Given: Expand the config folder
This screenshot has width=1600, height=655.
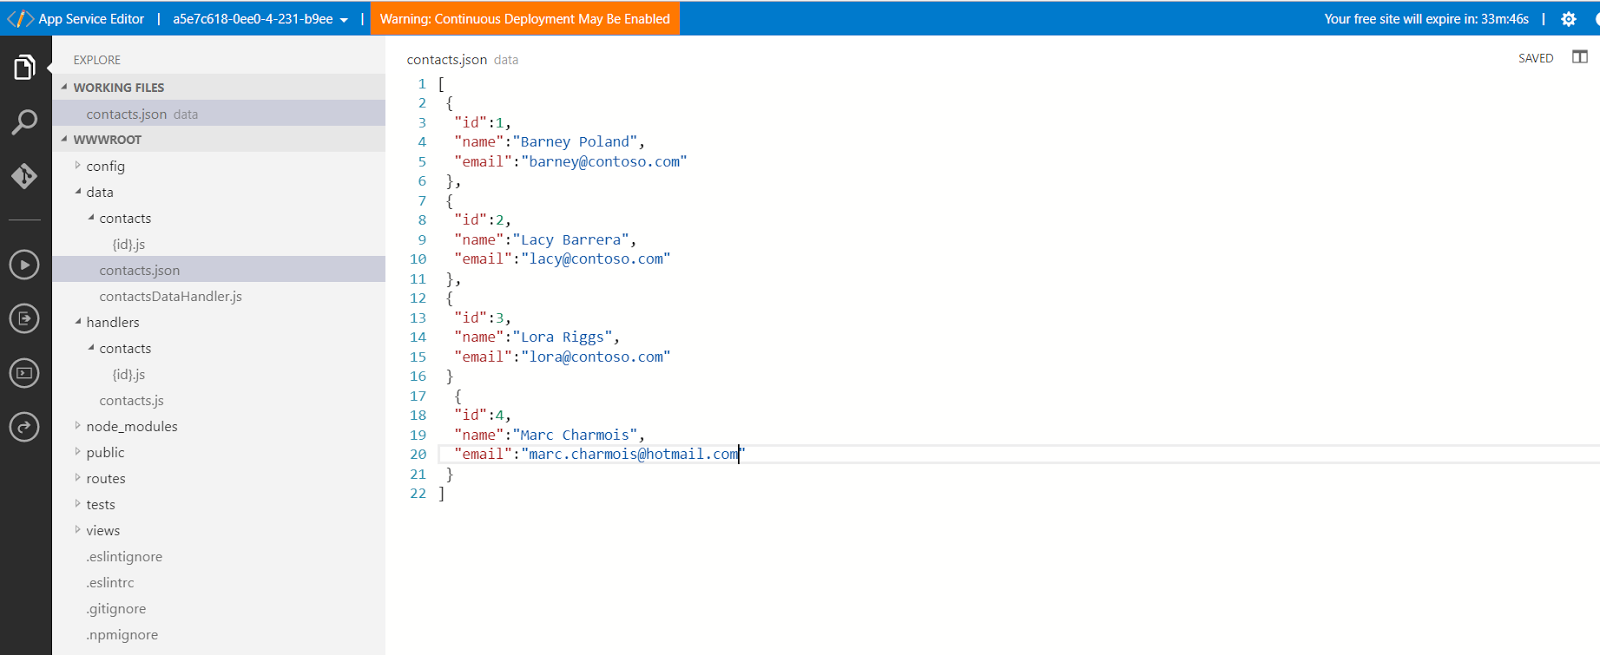Looking at the screenshot, I should pos(78,166).
